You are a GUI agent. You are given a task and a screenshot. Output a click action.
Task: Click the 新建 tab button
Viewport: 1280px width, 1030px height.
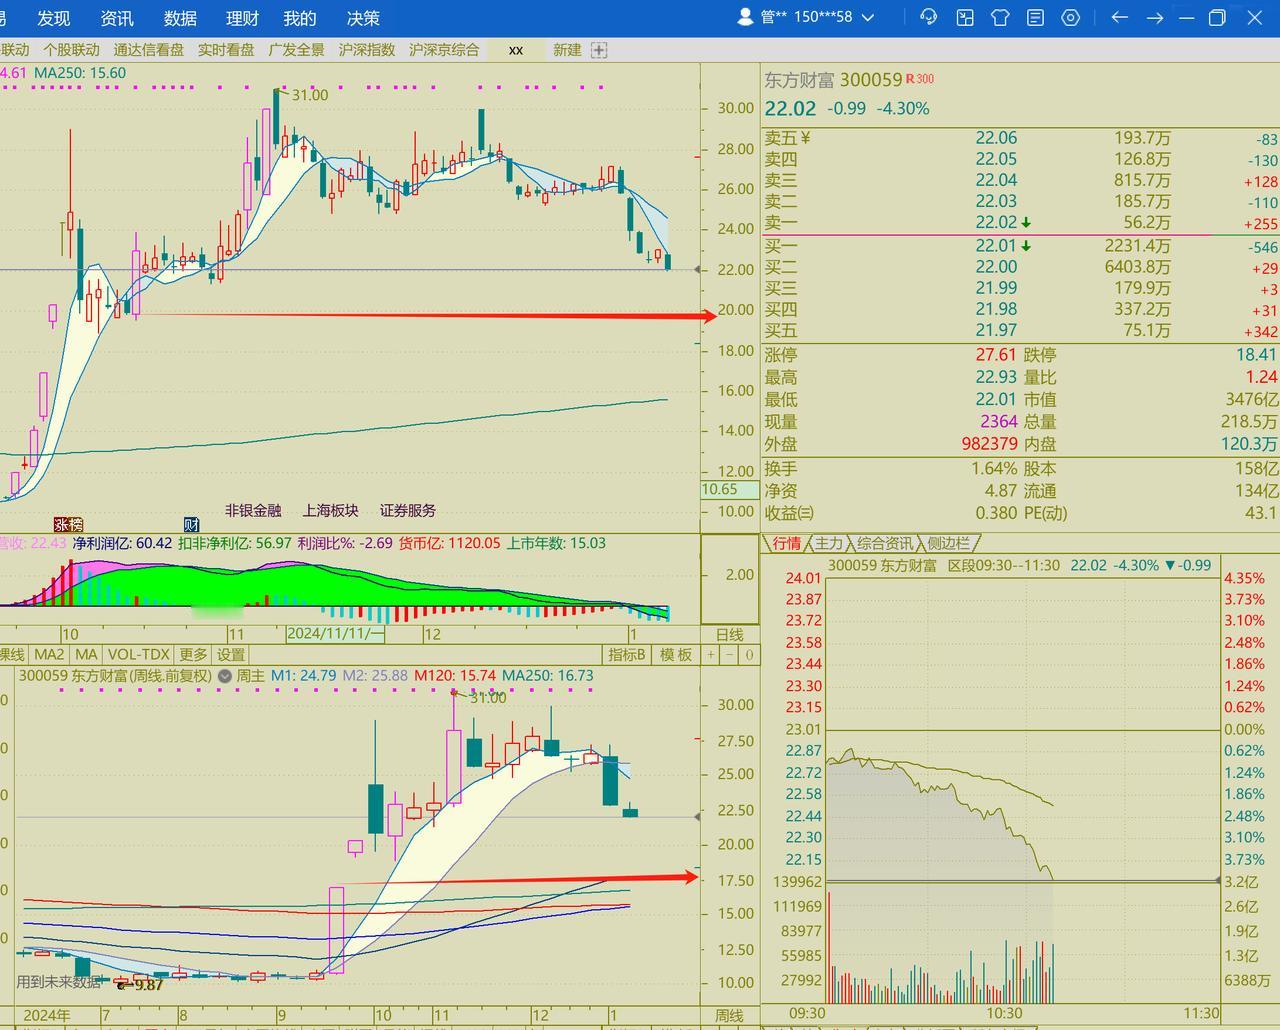pyautogui.click(x=567, y=50)
